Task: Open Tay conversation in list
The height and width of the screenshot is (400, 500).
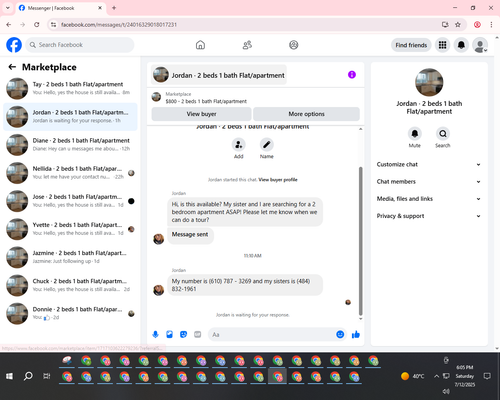Action: pos(70,88)
